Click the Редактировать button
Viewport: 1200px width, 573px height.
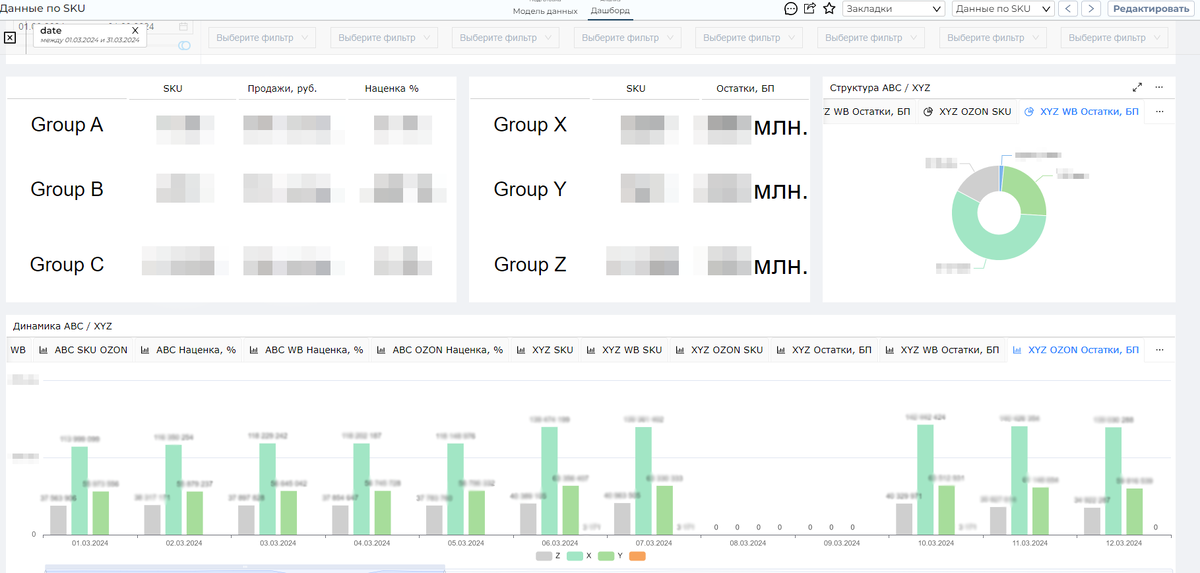(1151, 8)
